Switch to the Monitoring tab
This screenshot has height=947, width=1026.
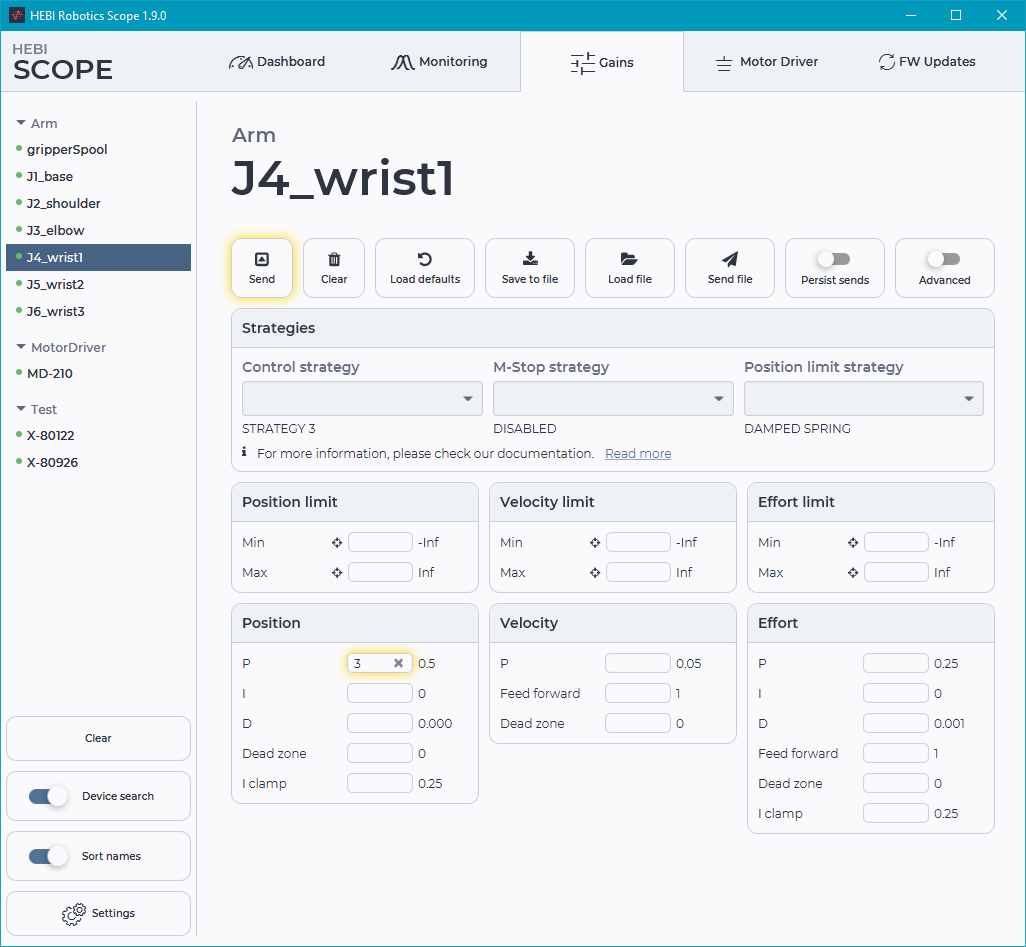pos(439,62)
